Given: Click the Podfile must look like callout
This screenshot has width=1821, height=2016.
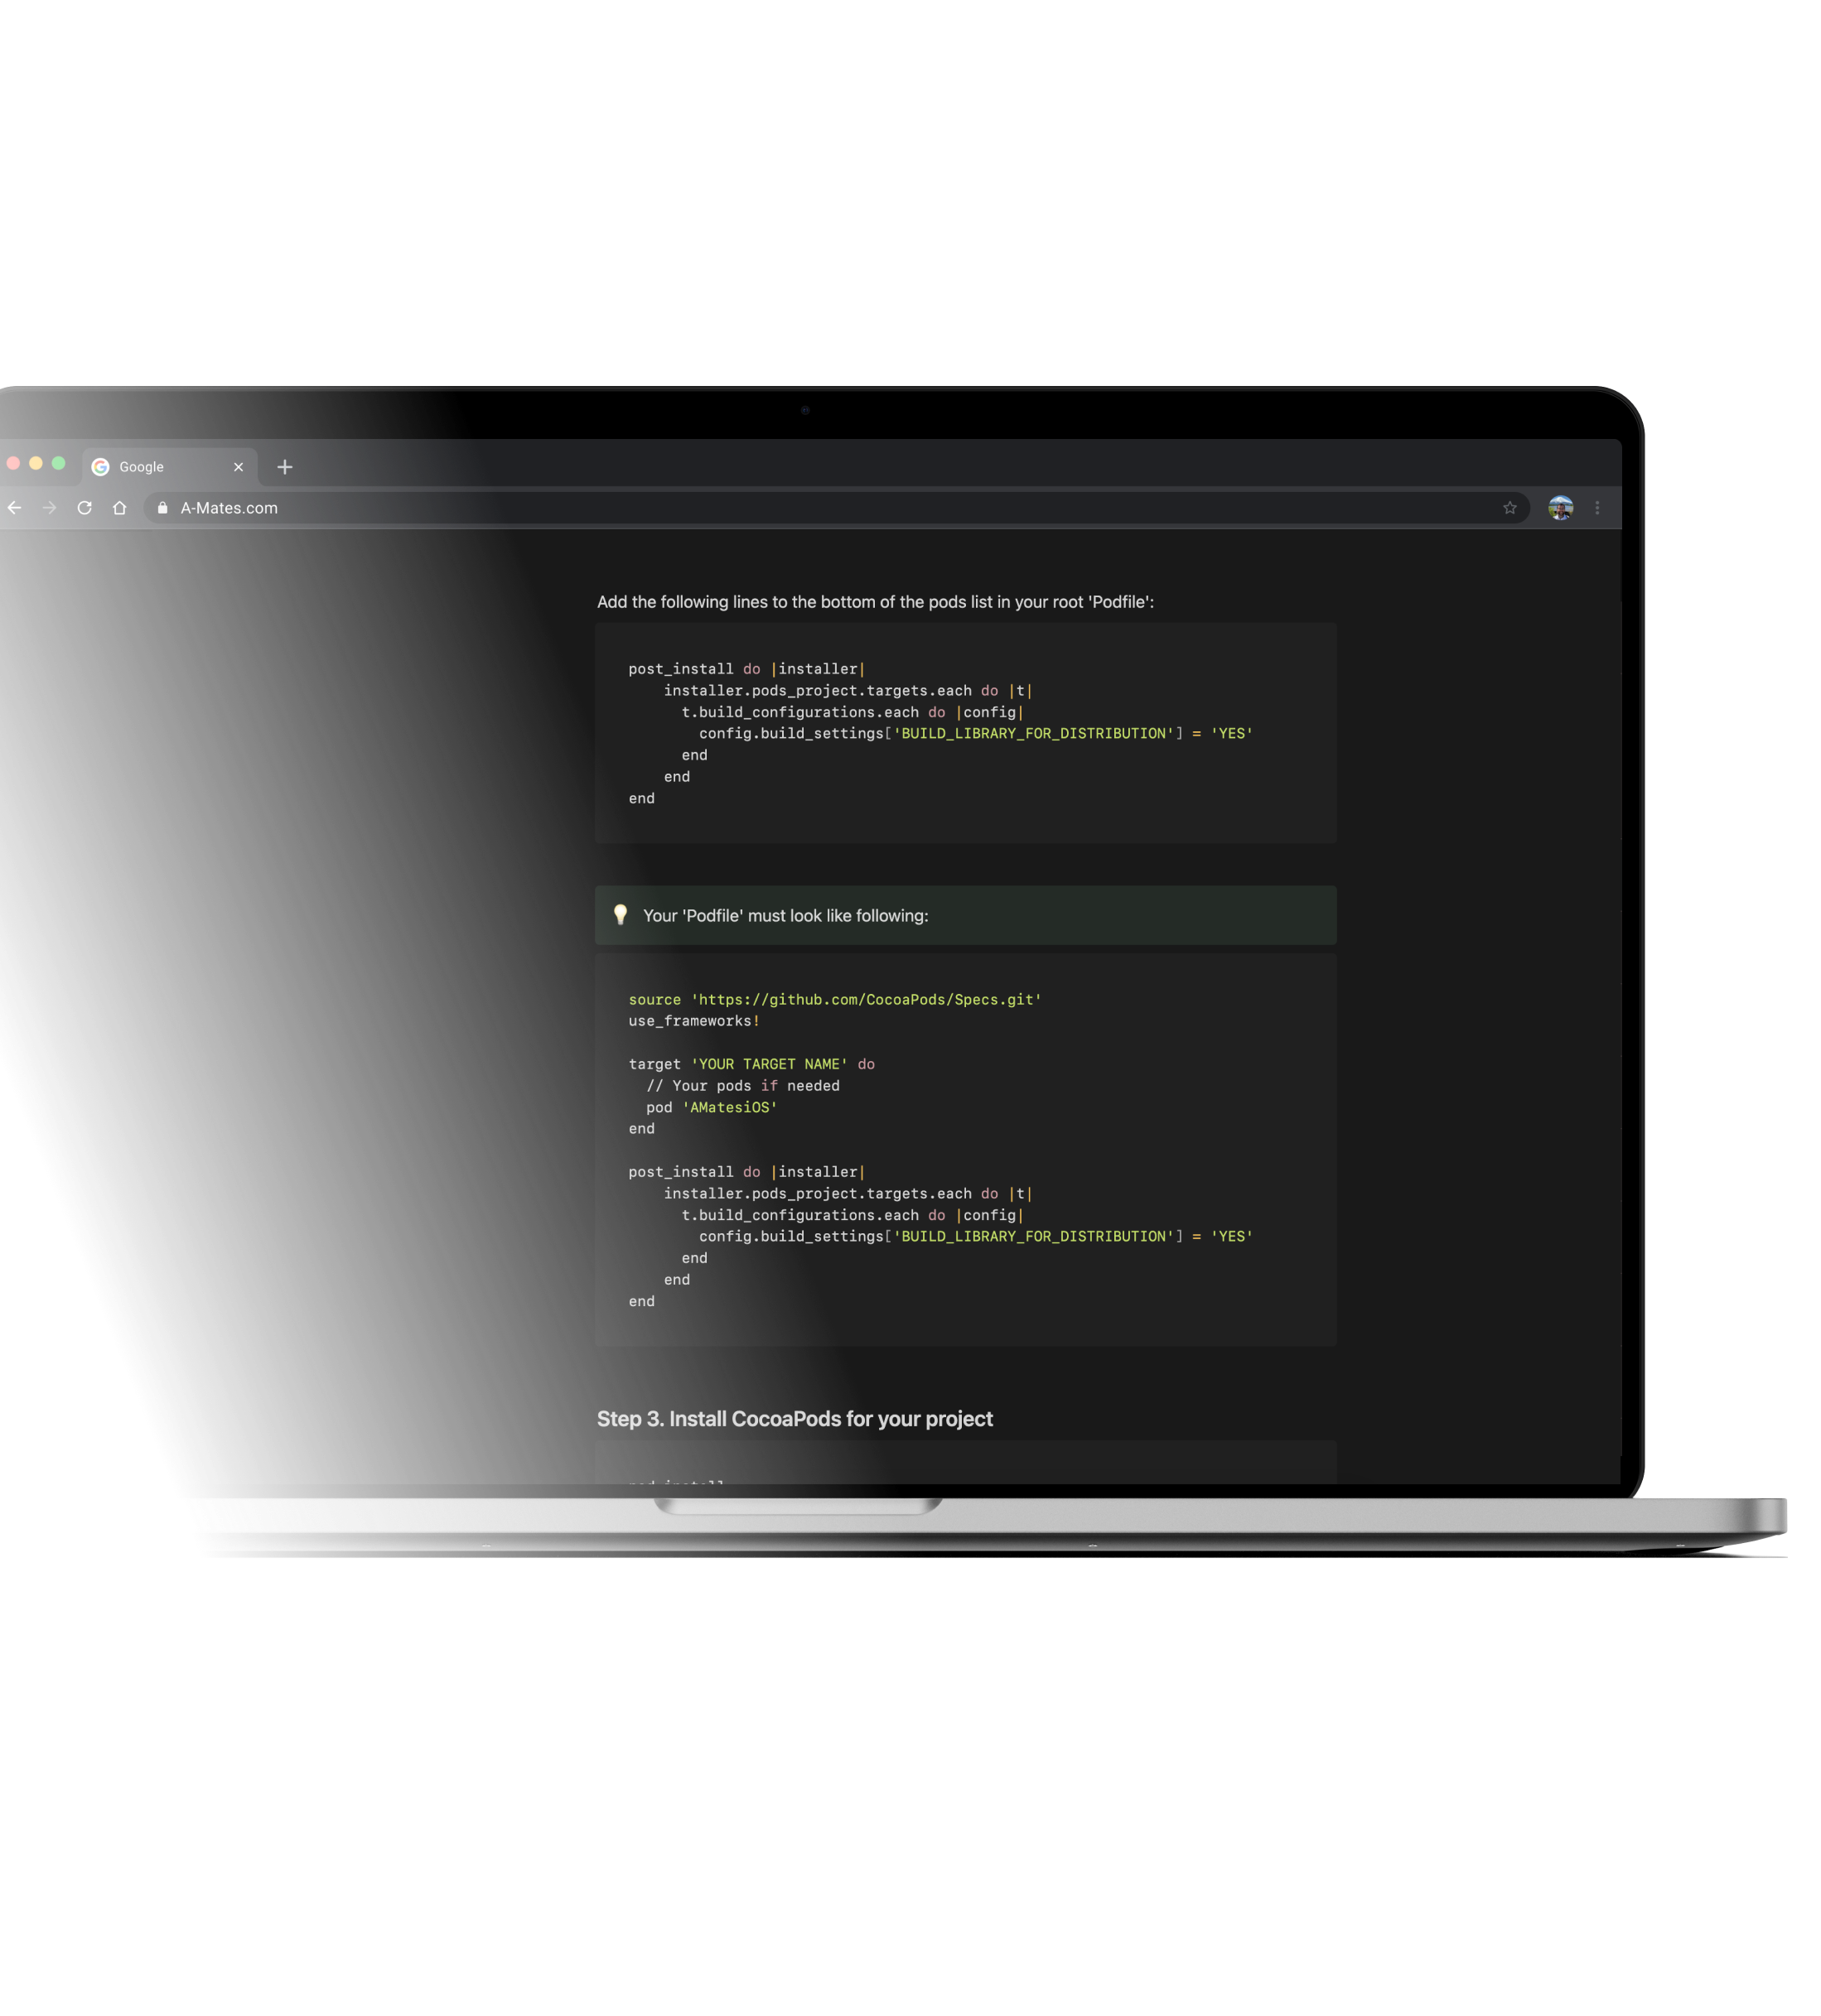Looking at the screenshot, I should pyautogui.click(x=785, y=916).
